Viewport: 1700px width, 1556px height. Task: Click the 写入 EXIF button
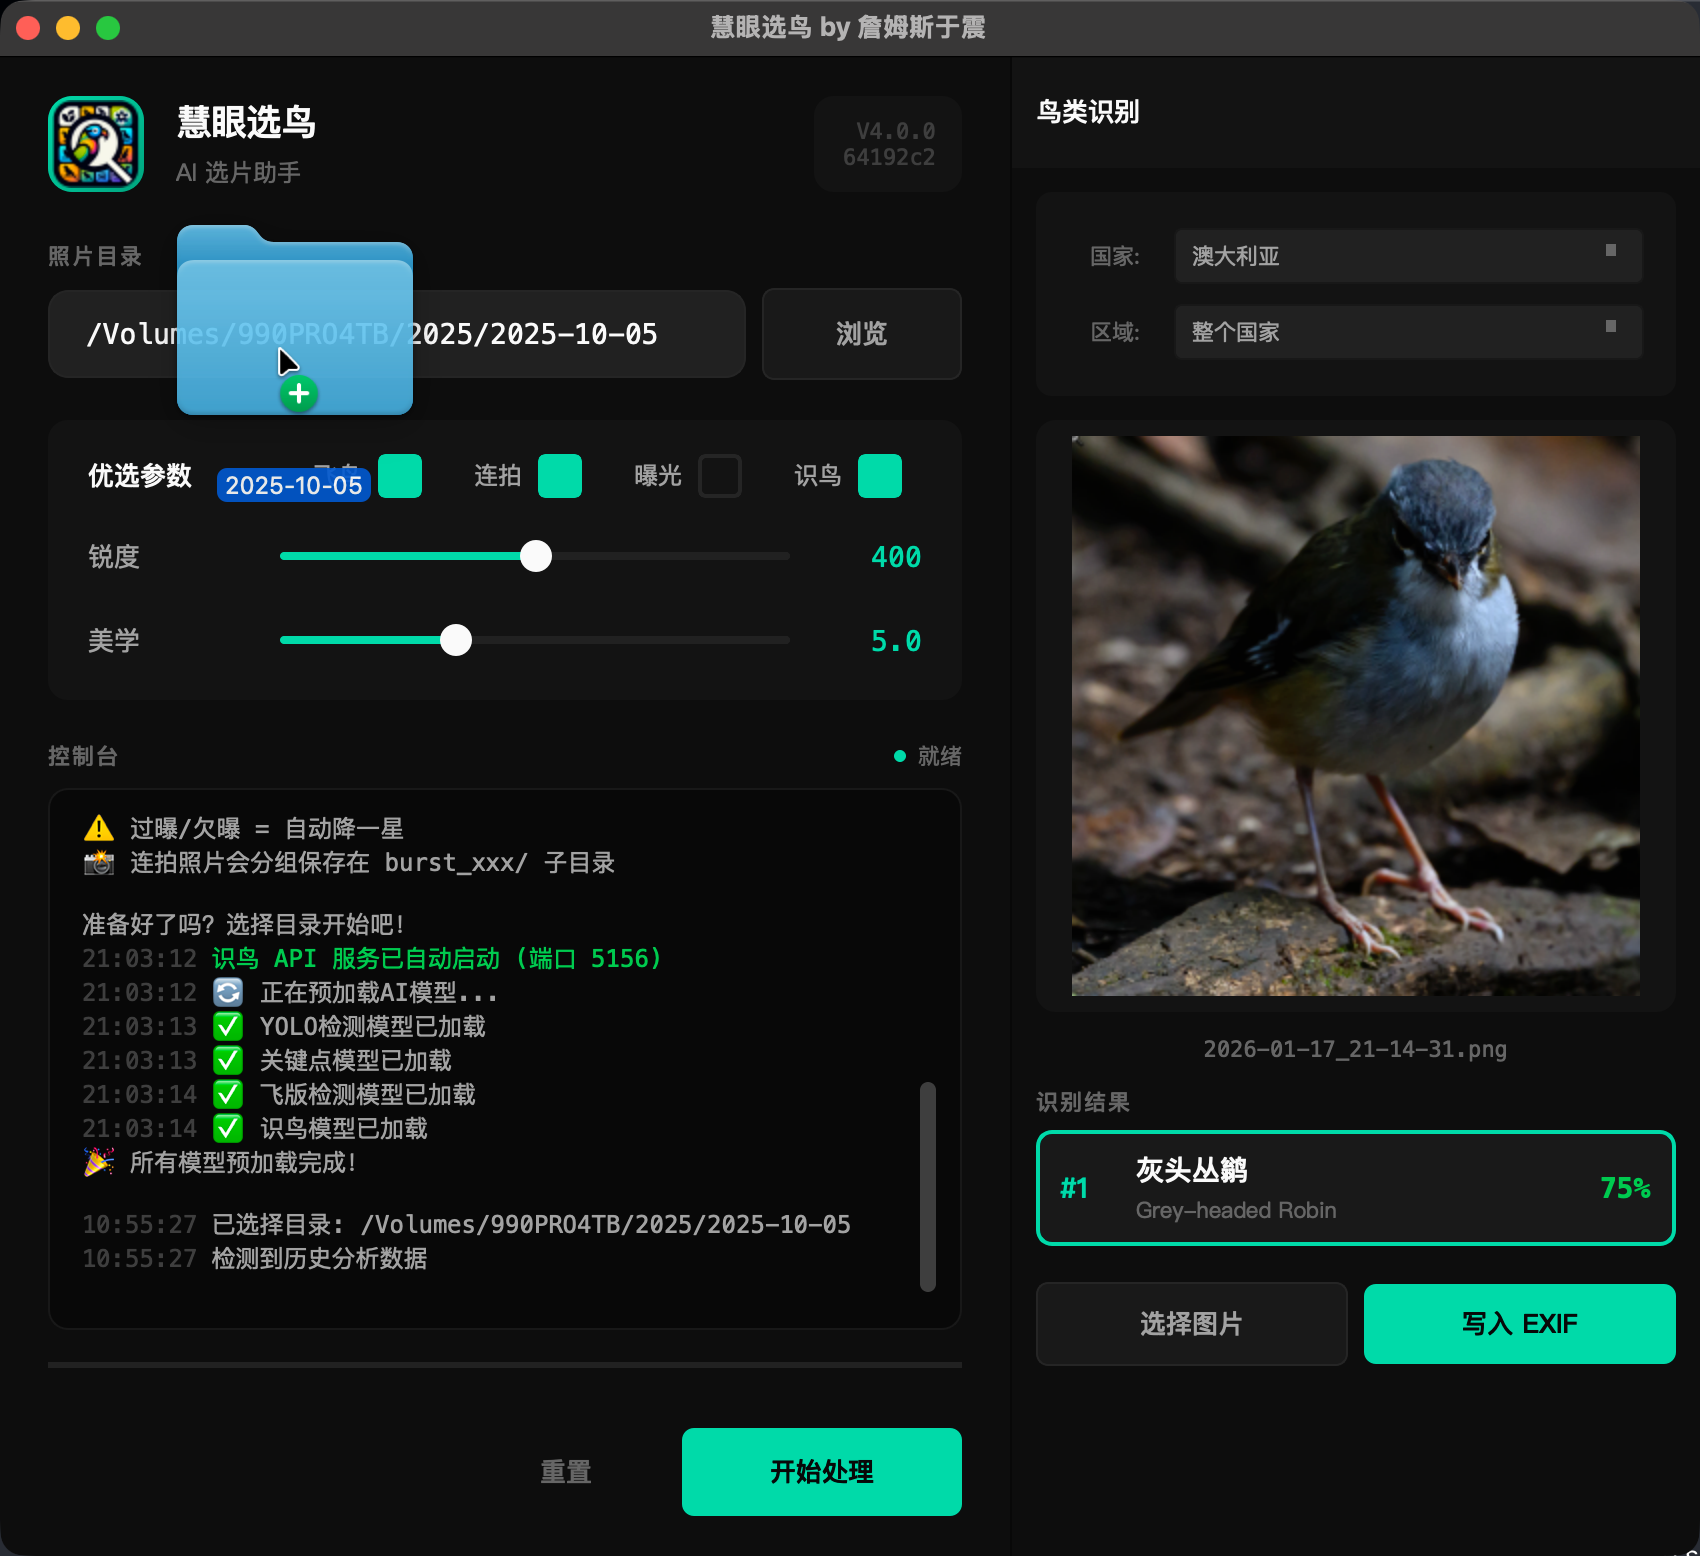(x=1518, y=1324)
